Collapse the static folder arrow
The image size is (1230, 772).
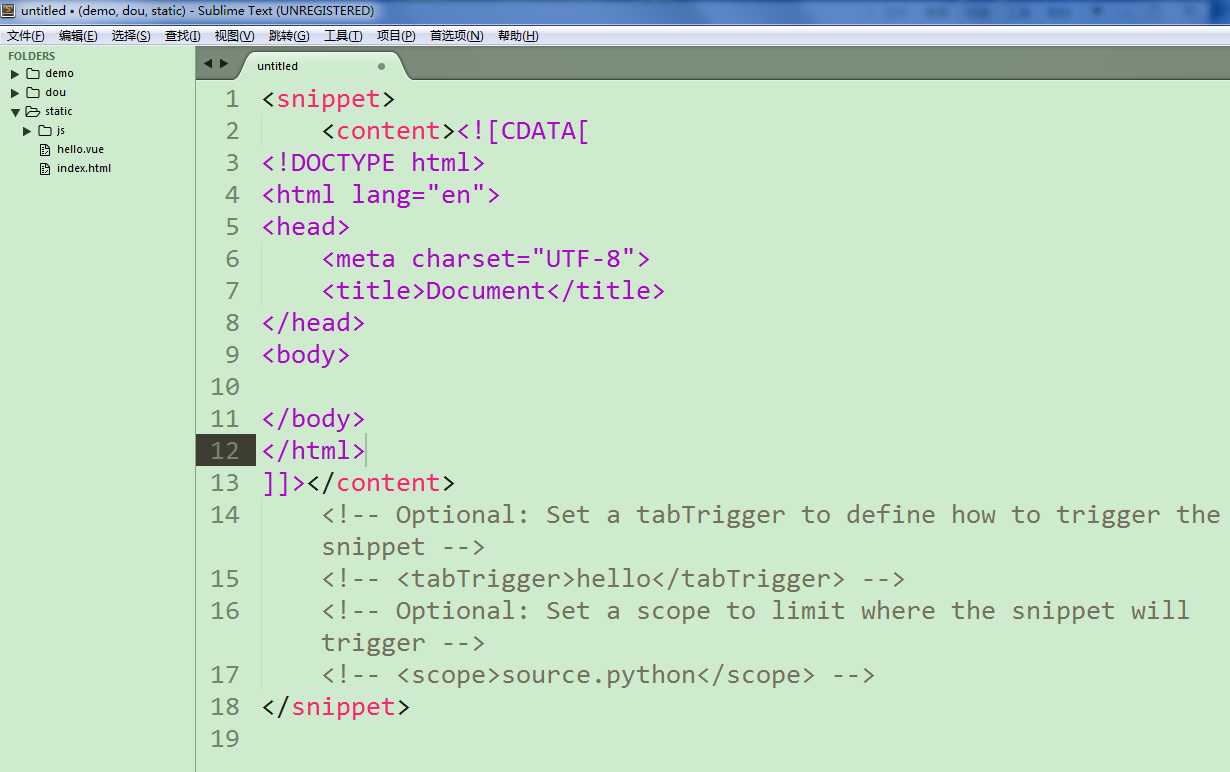15,112
